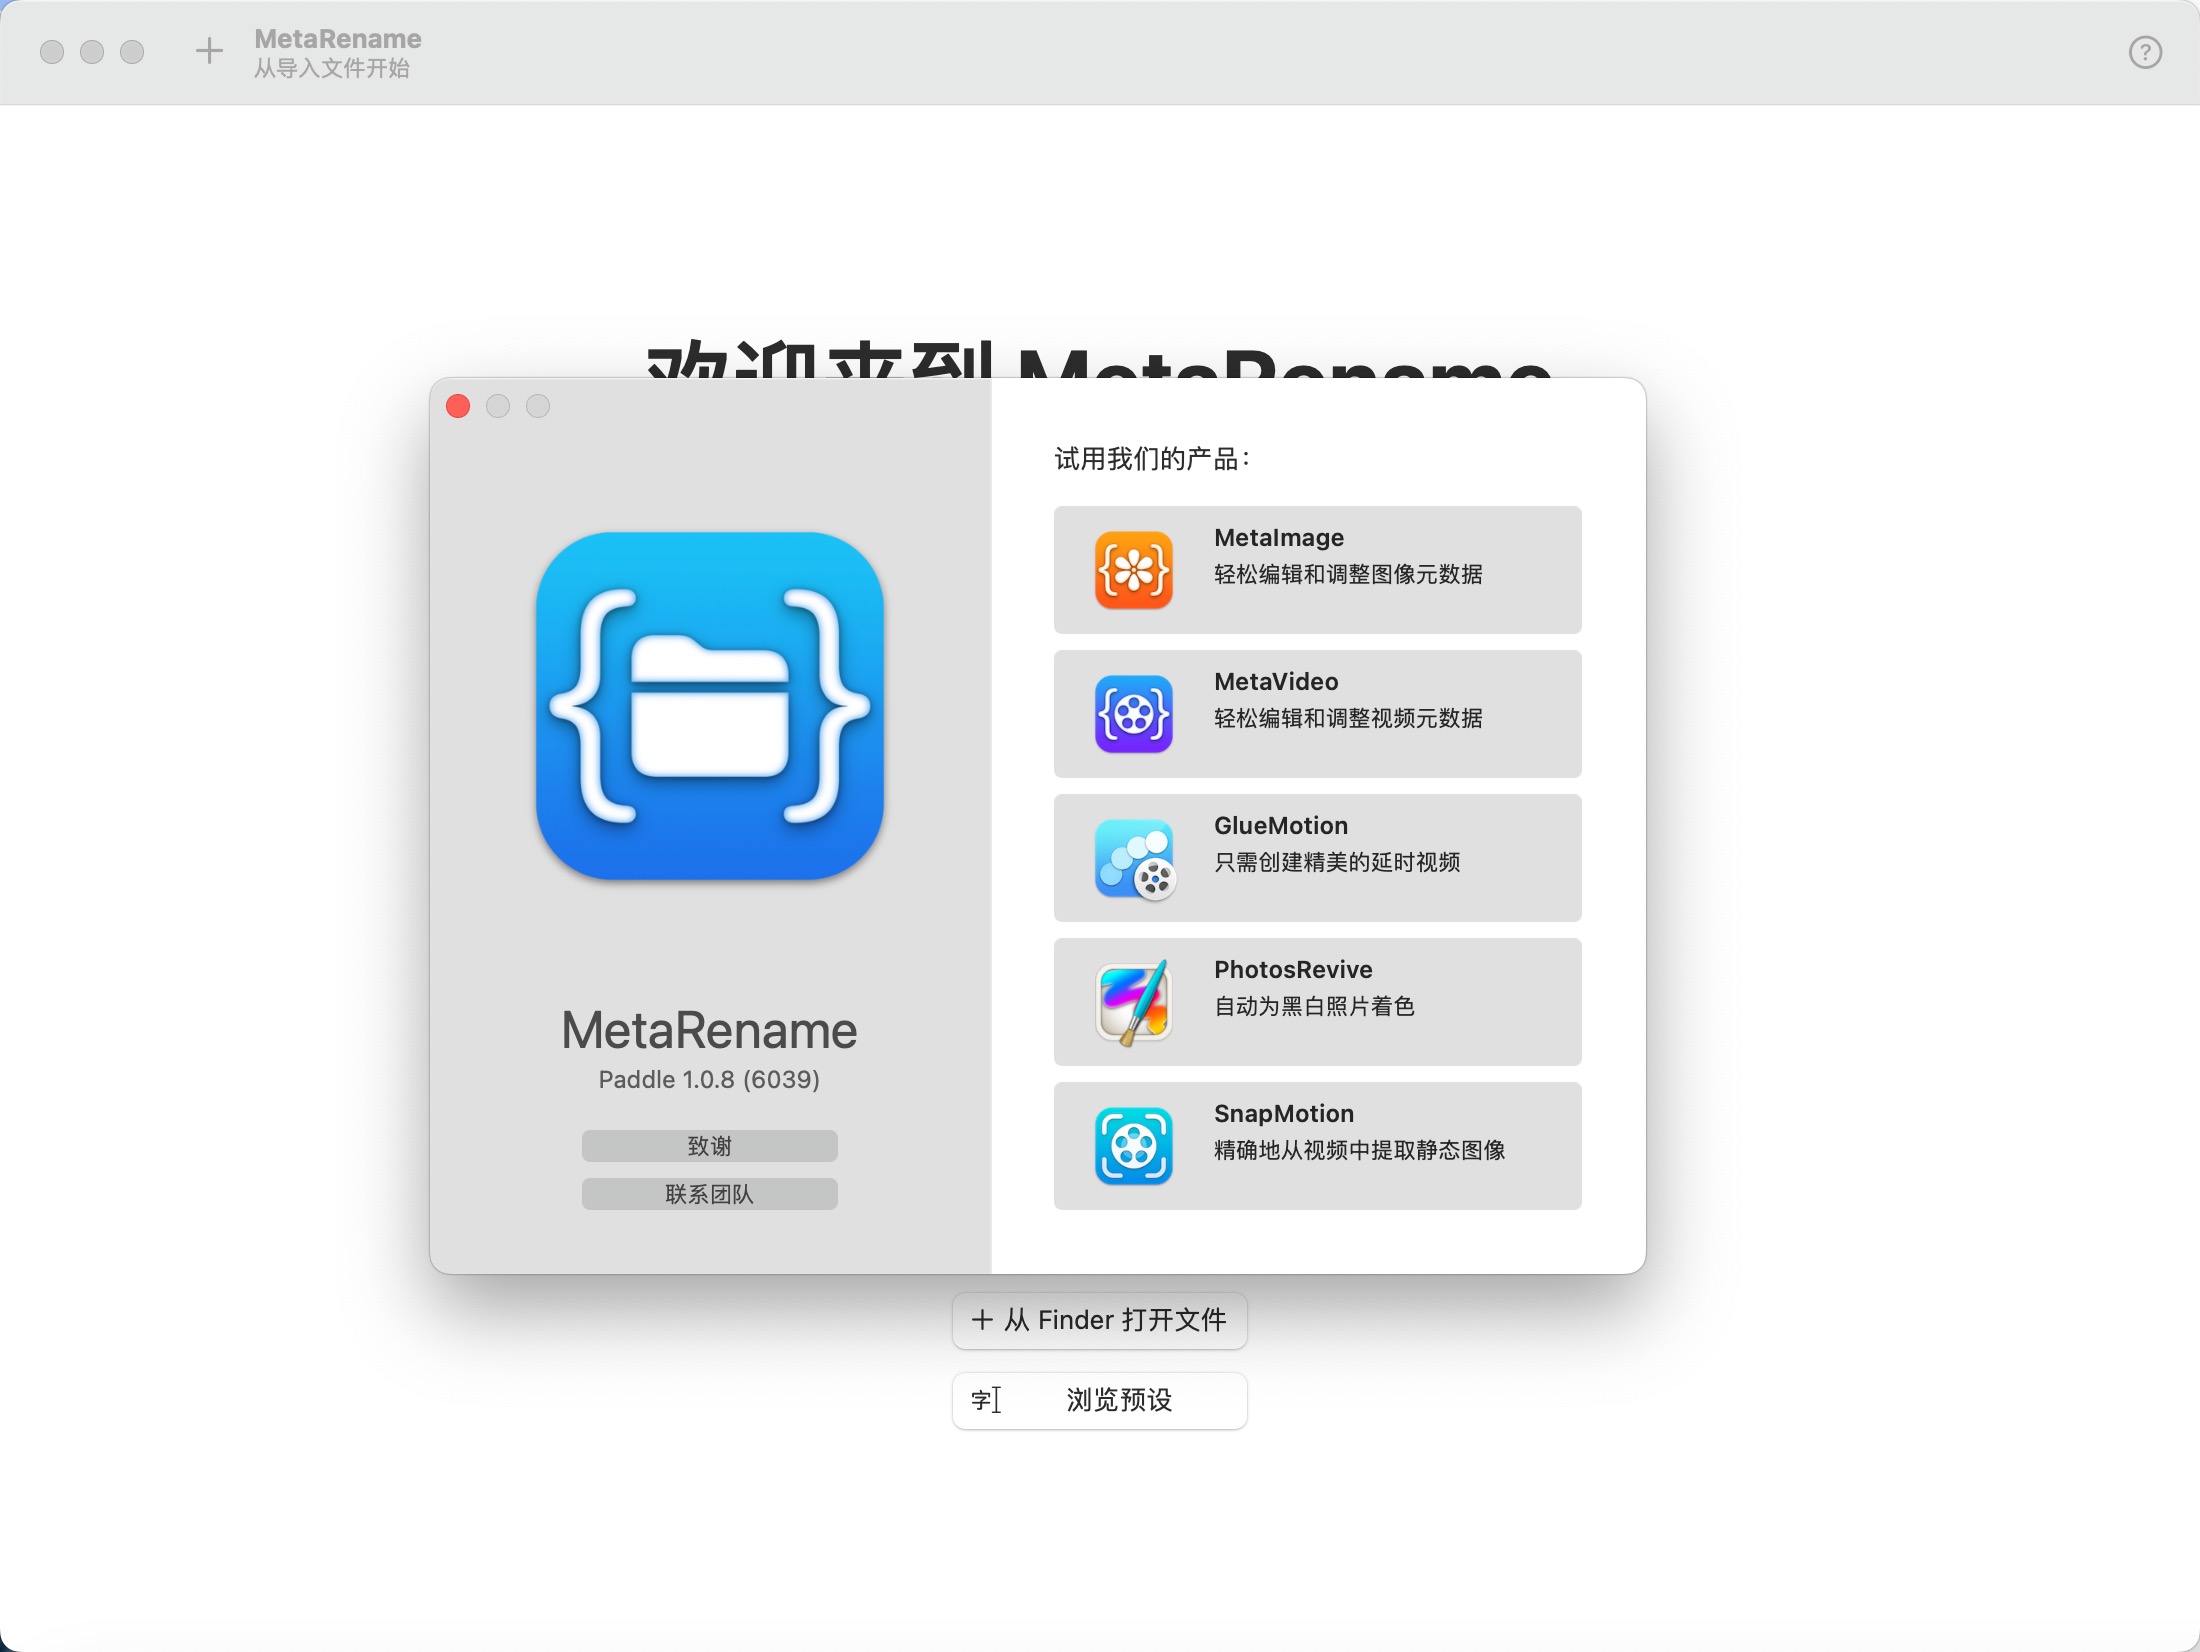Click version text Paddle 1.0.8 (6039)
This screenshot has height=1652, width=2200.
[709, 1080]
